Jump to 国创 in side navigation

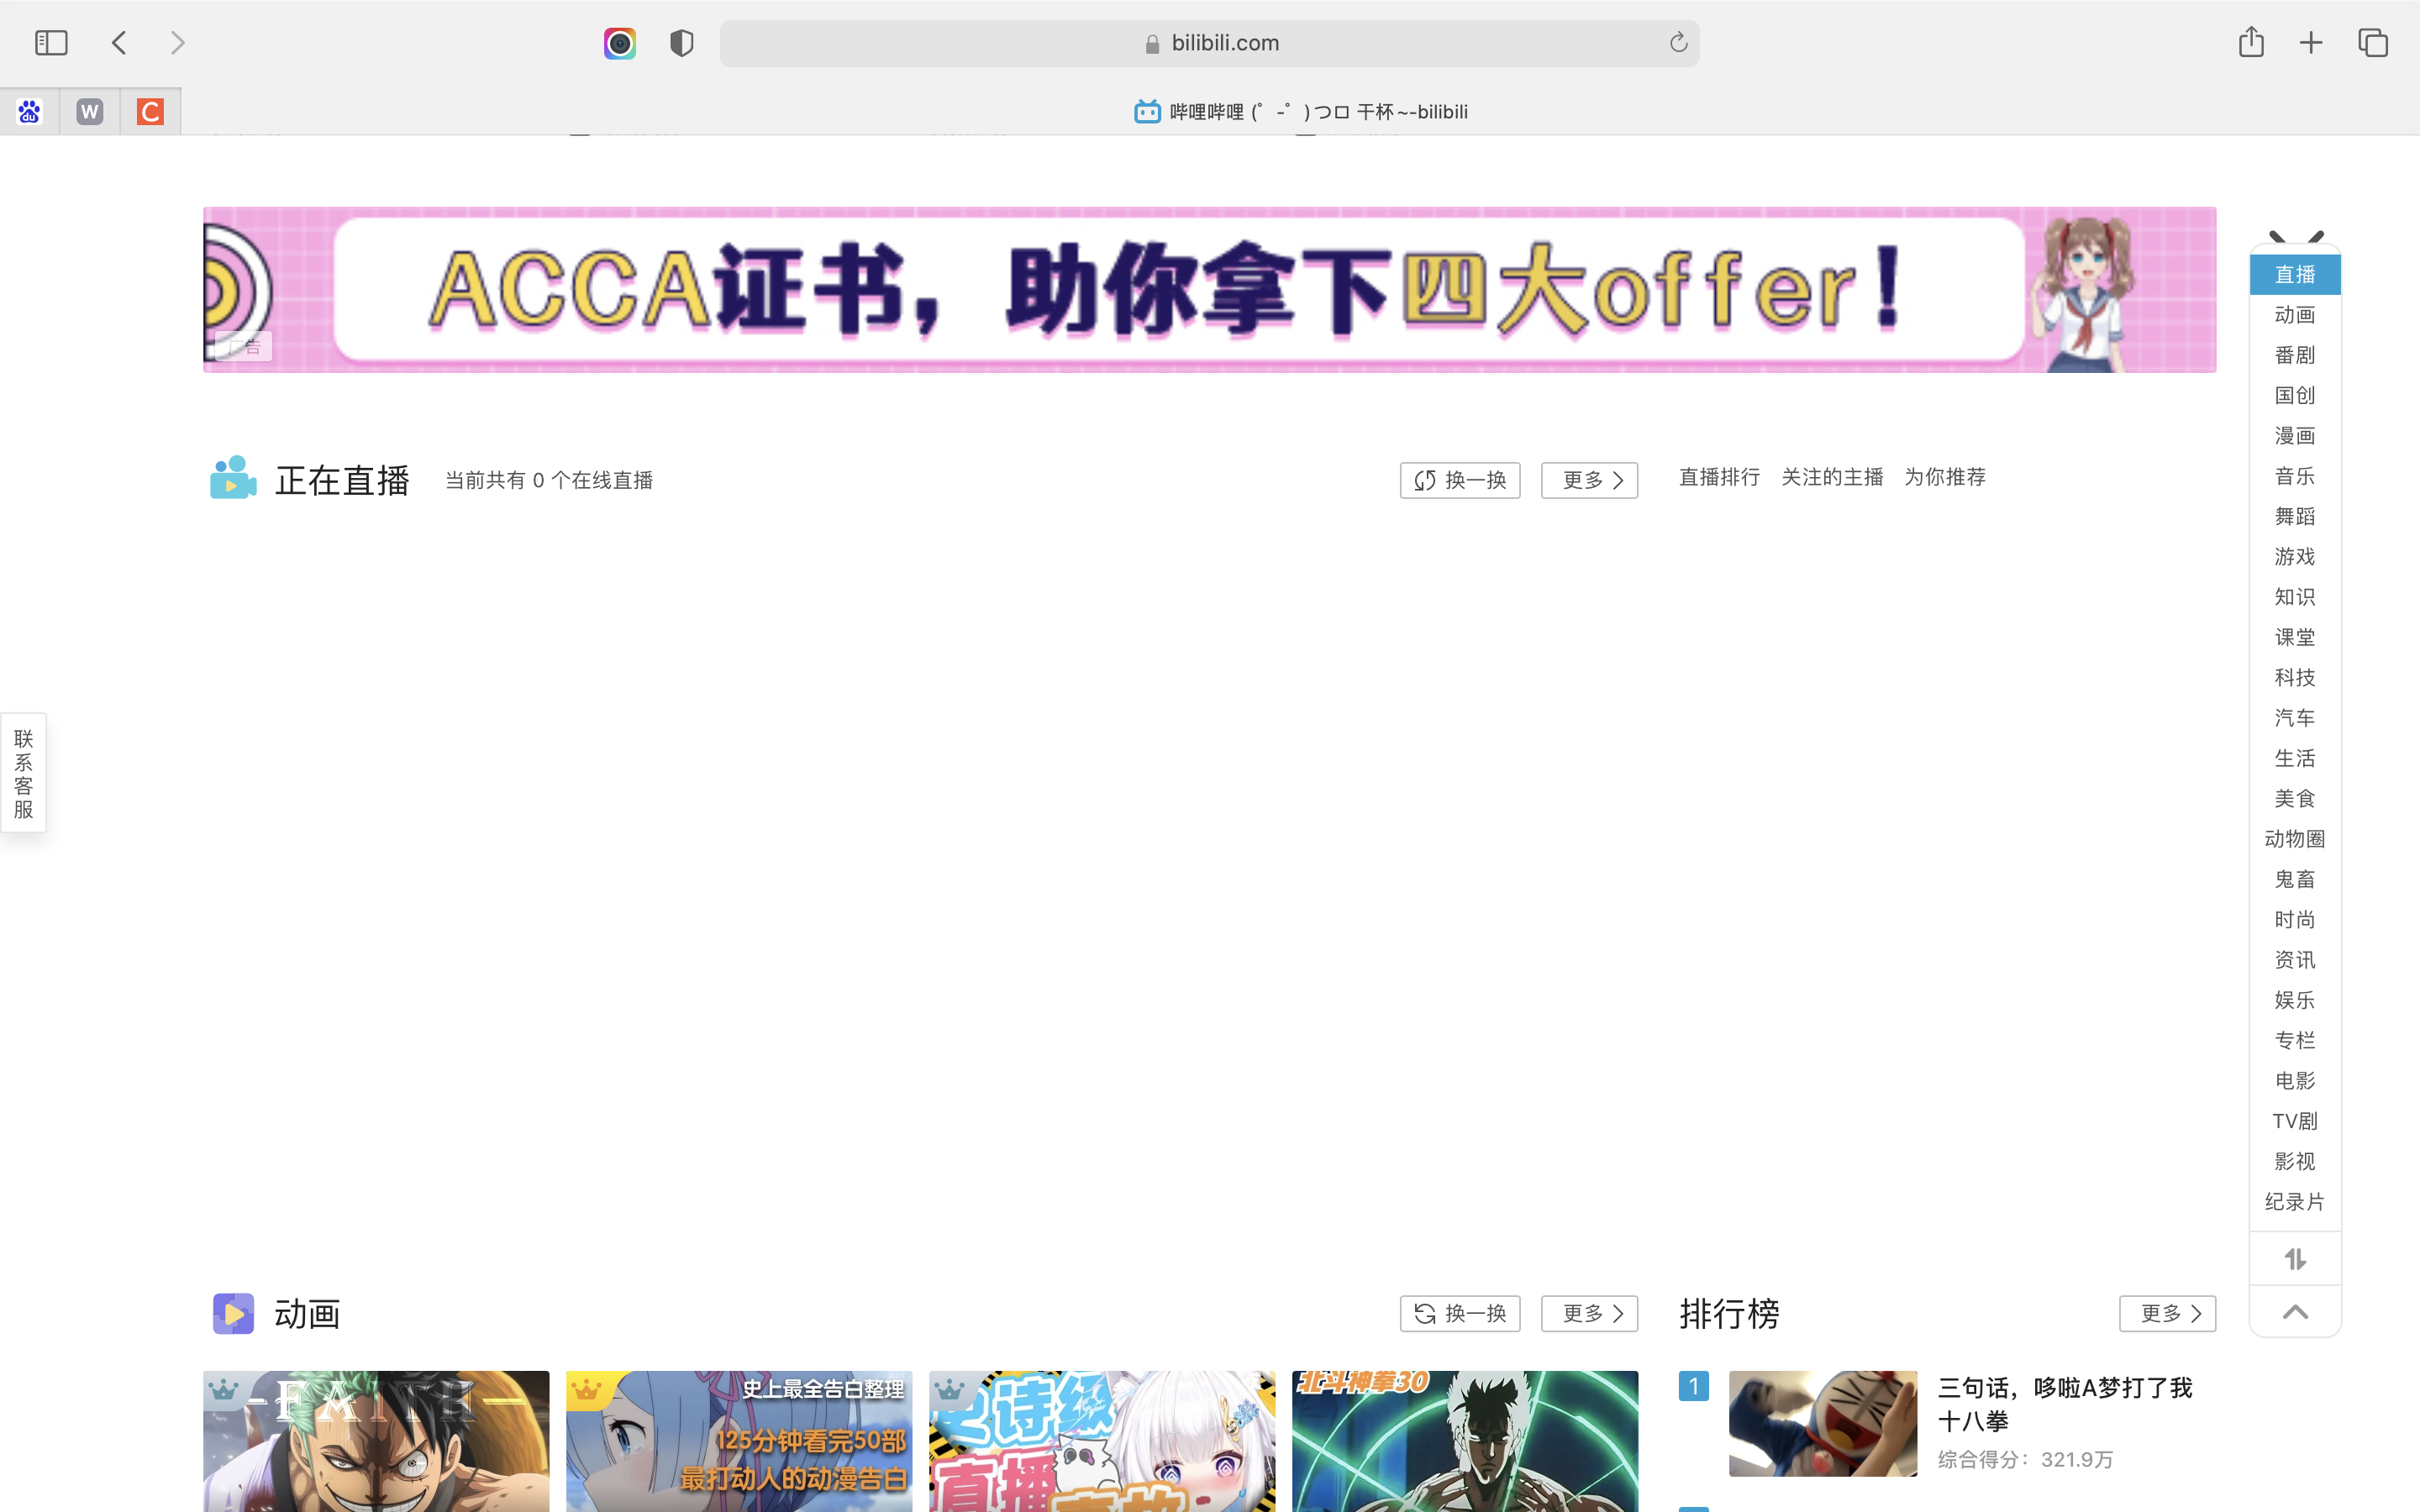point(2295,396)
